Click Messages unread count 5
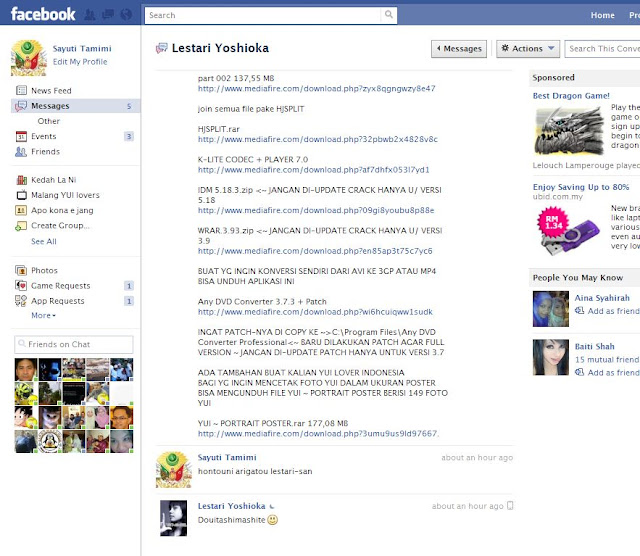640x556 pixels. tap(129, 106)
